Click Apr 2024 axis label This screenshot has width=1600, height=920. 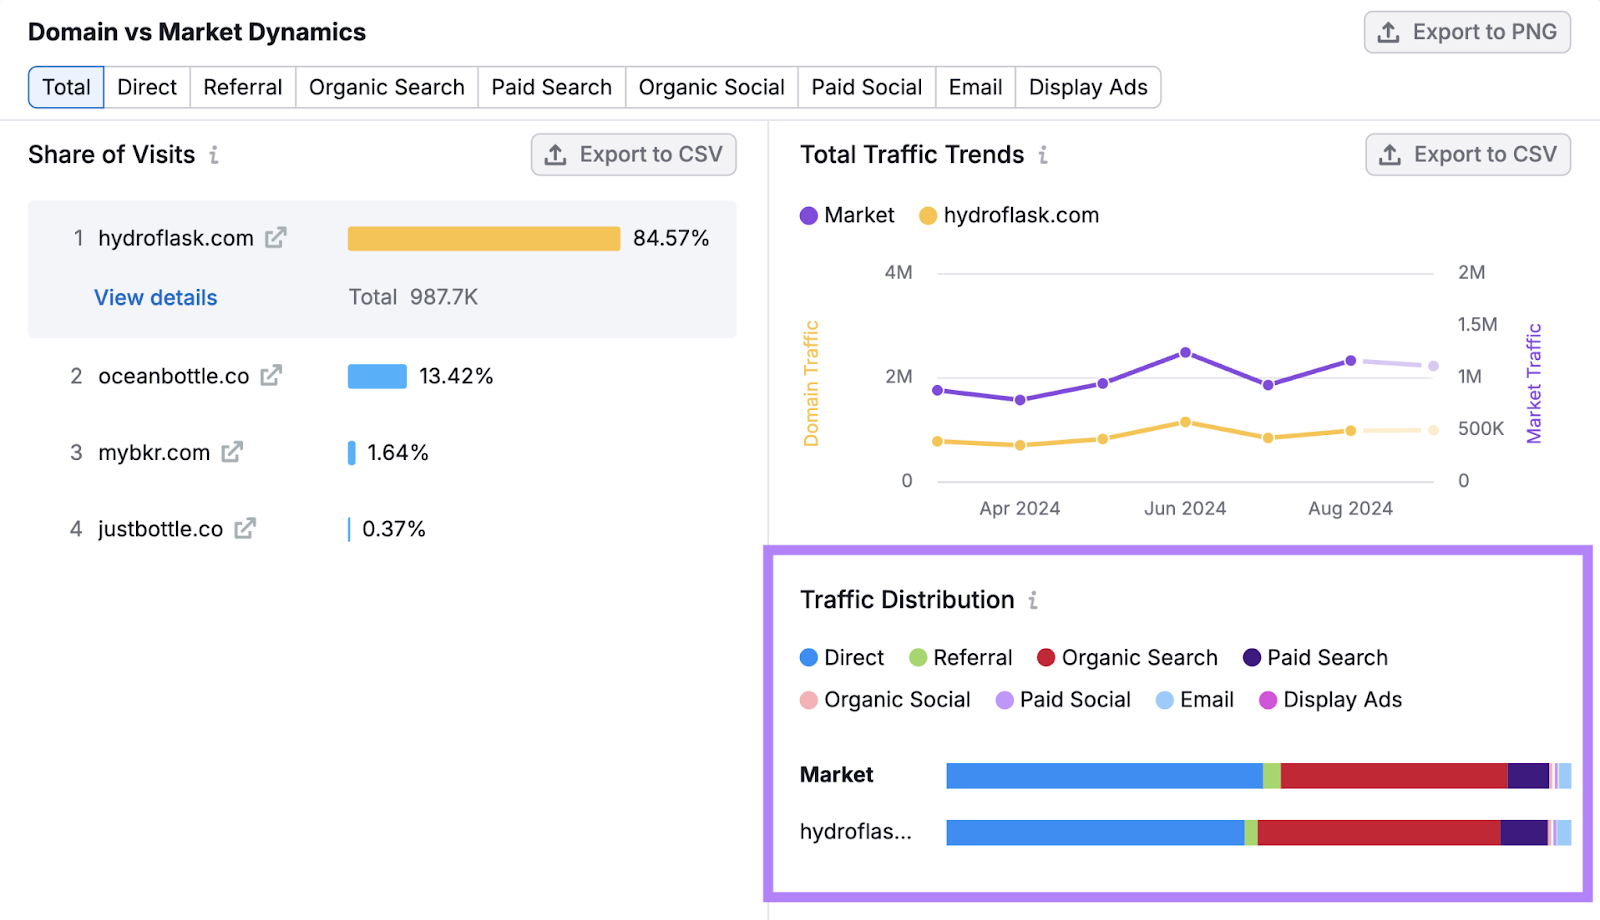coord(1020,508)
